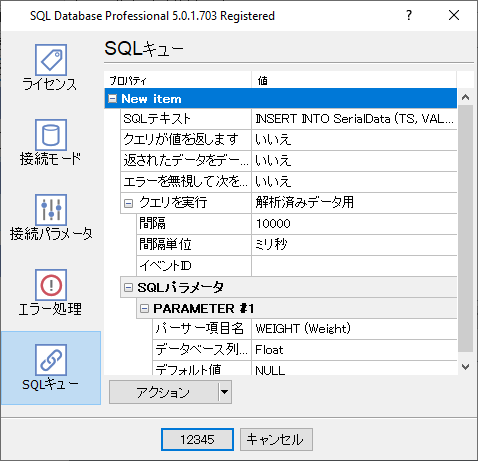The image size is (478, 461).
Task: Click the いいえ value for クエリが値を返します
Action: click(x=354, y=139)
